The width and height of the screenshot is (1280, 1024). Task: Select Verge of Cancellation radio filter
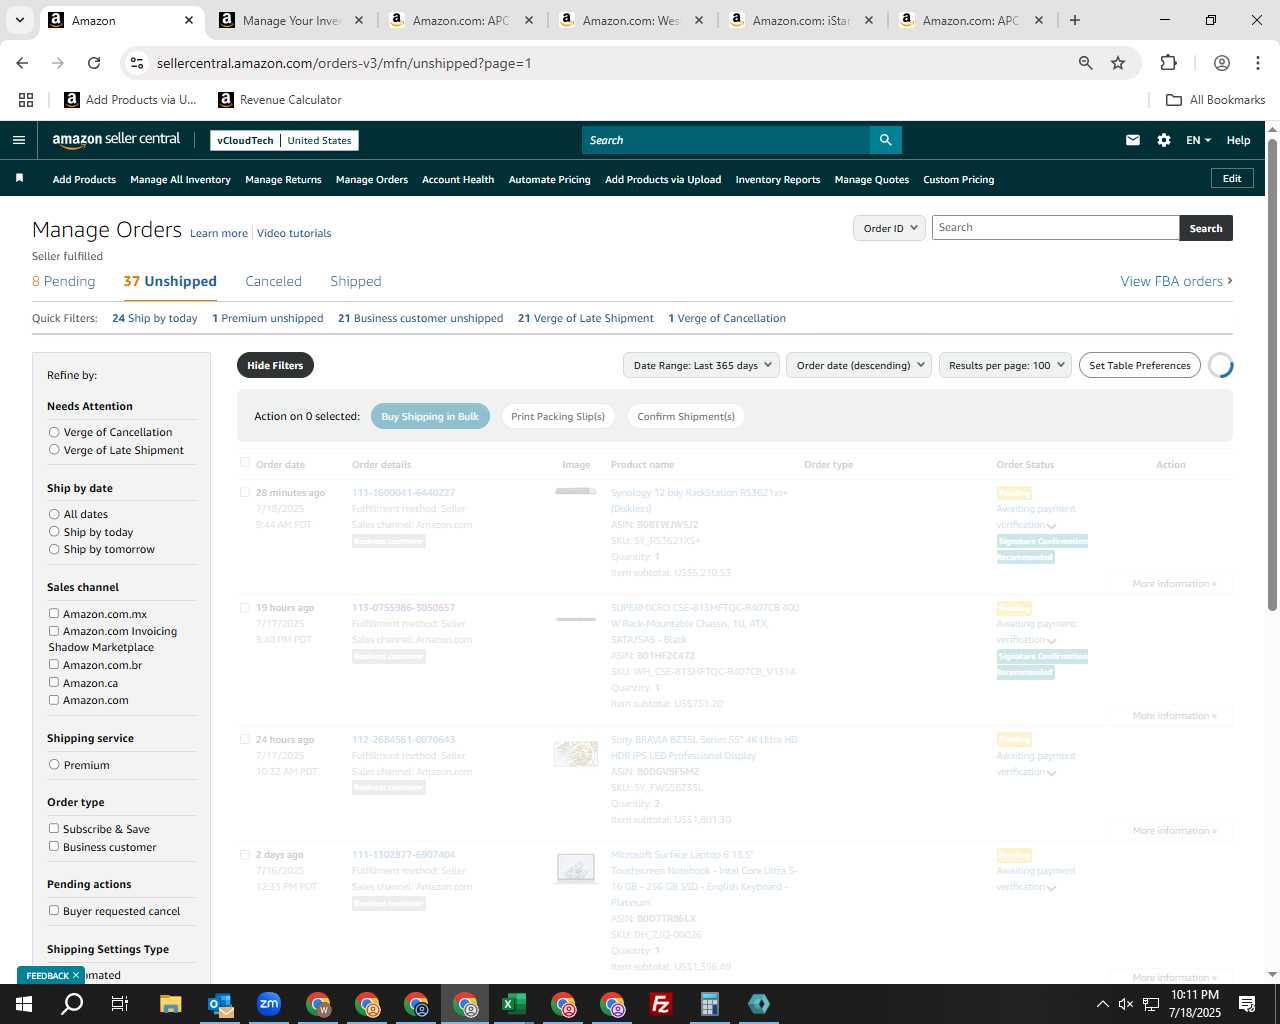tap(54, 432)
